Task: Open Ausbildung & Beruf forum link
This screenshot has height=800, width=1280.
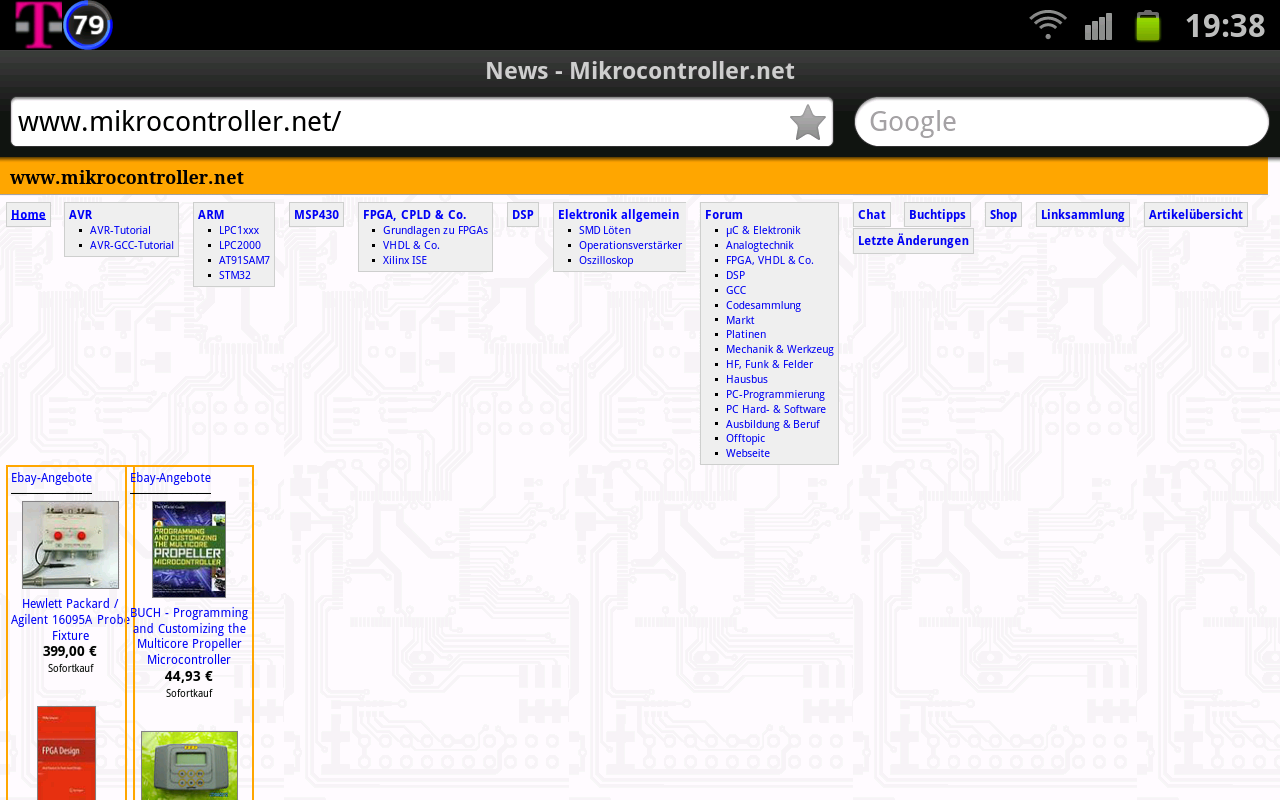Action: click(773, 424)
